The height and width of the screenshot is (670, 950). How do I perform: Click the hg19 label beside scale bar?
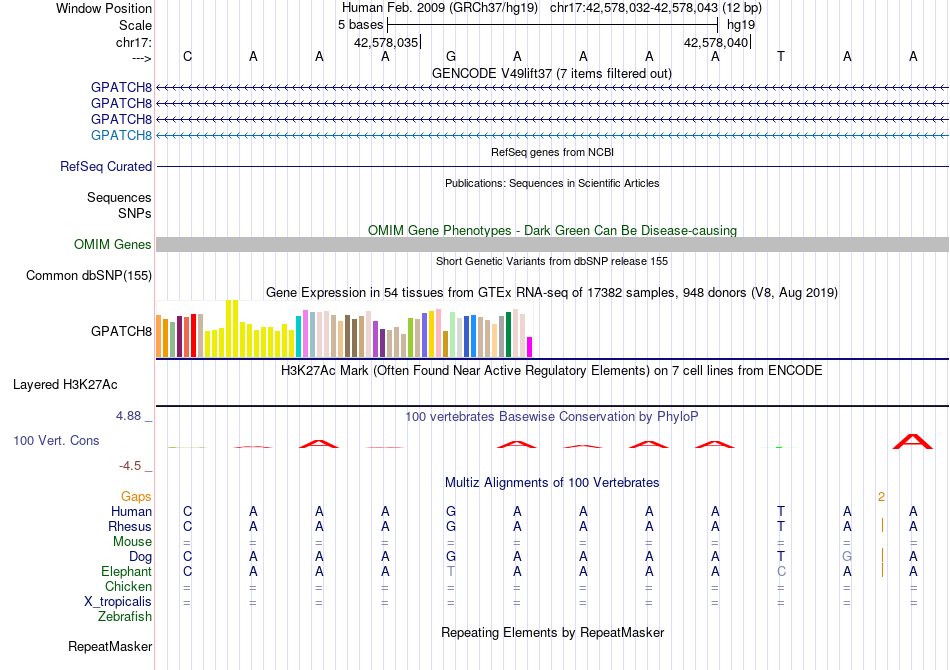click(x=741, y=25)
